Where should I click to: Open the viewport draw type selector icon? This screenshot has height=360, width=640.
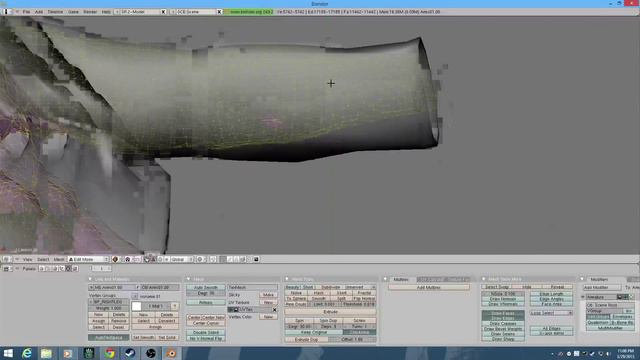[x=115, y=259]
